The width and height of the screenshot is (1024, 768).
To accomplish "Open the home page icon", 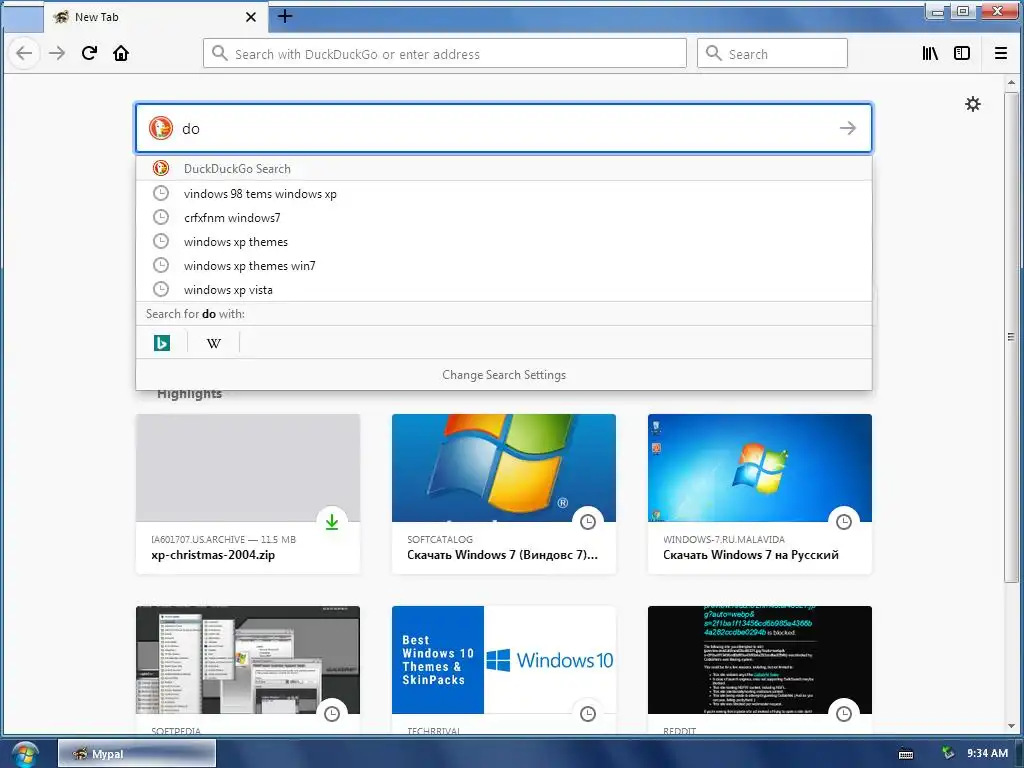I will 121,54.
